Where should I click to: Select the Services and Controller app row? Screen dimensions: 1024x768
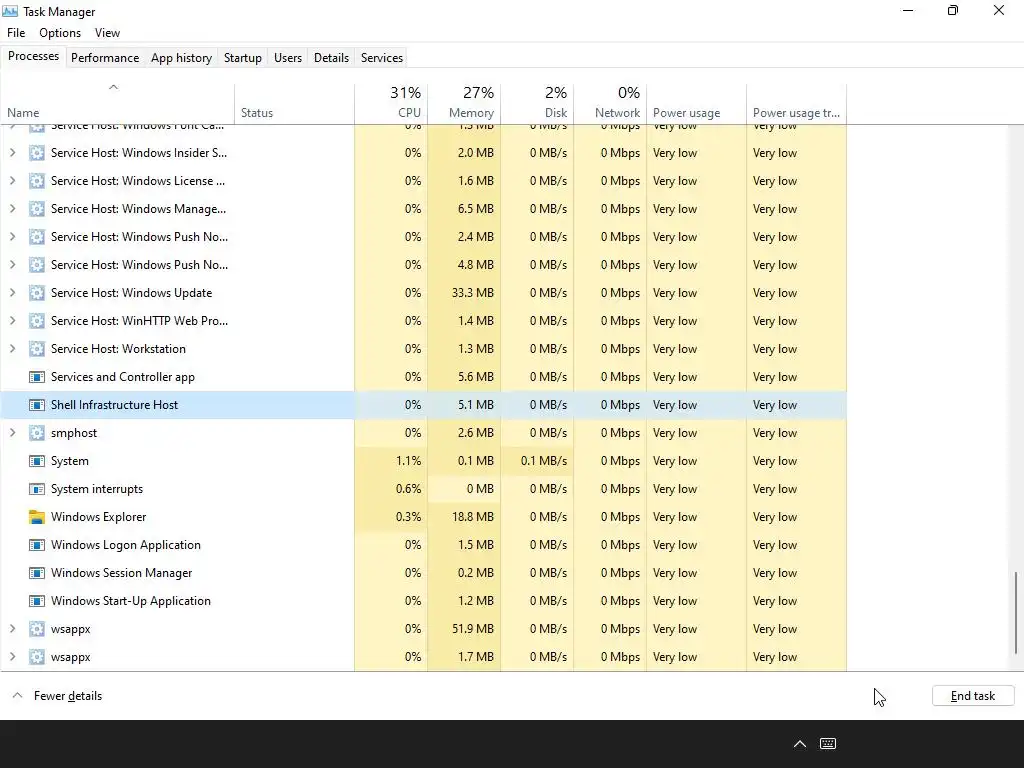(423, 377)
